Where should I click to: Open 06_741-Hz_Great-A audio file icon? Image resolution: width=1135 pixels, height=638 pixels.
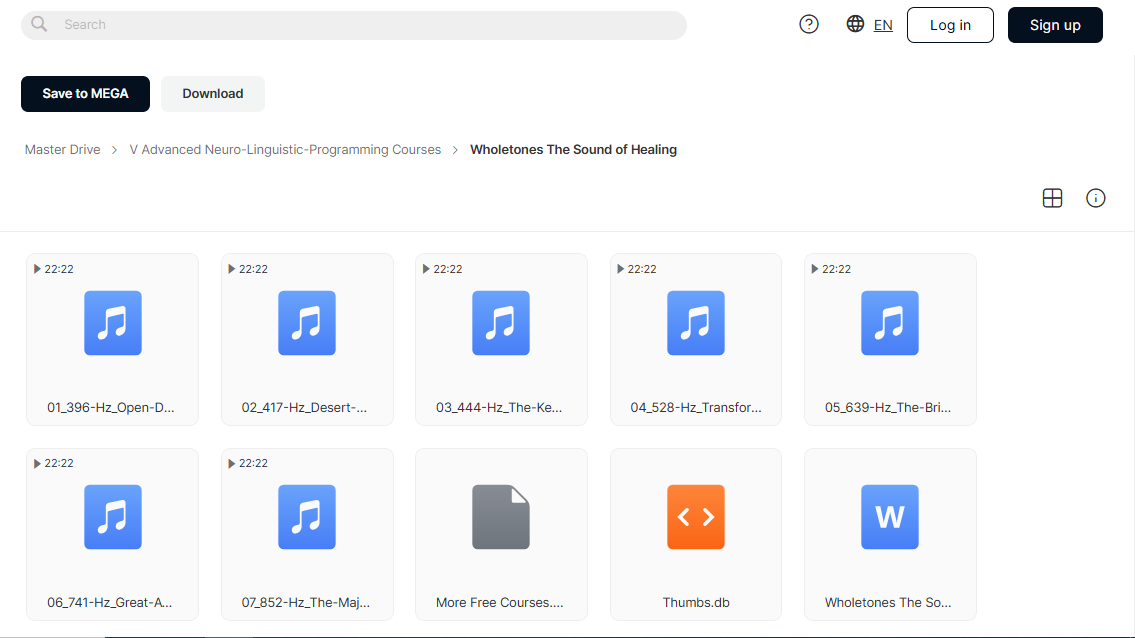coord(113,517)
